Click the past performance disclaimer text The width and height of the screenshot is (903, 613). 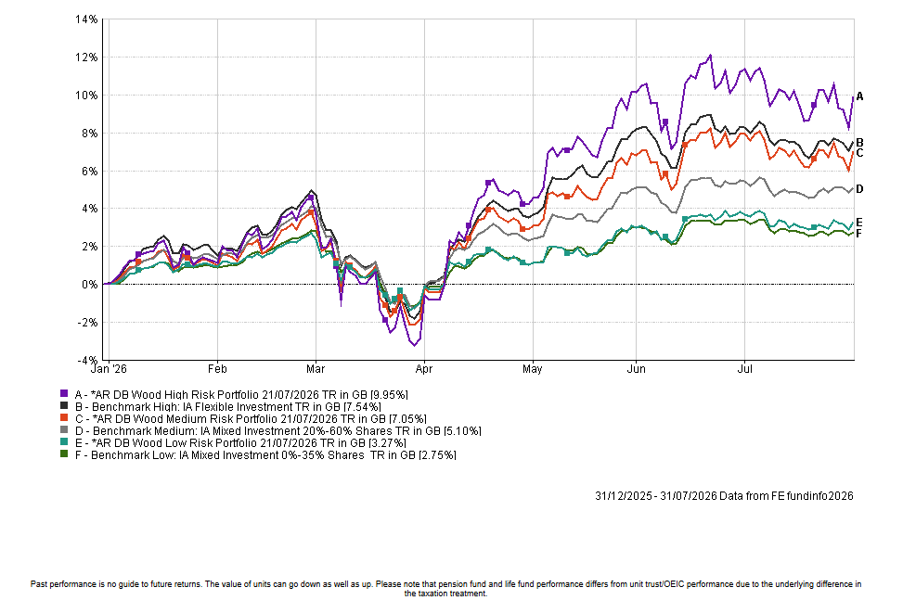[x=446, y=588]
